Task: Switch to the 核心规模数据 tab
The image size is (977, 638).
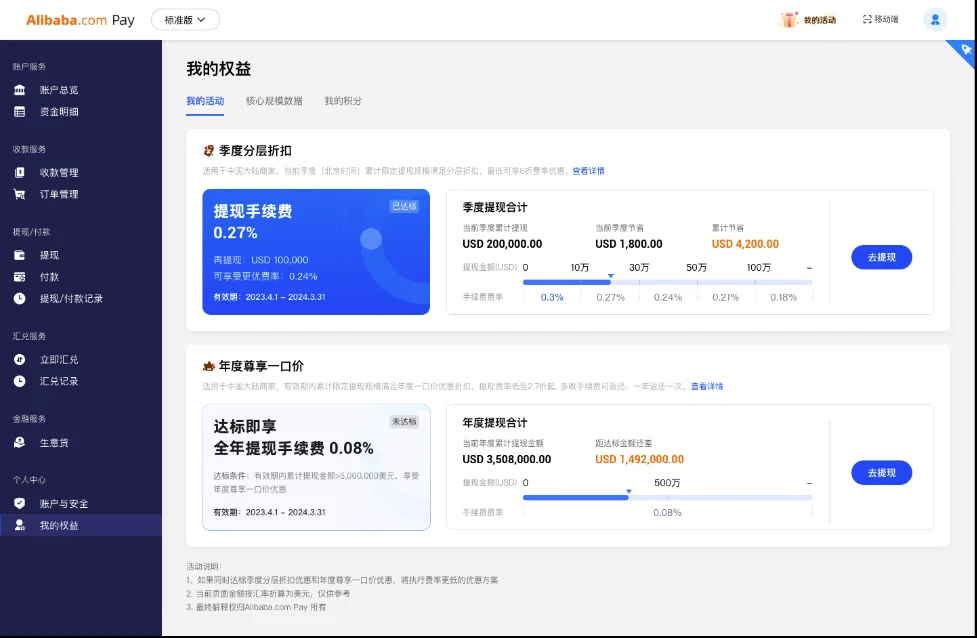Action: (274, 101)
